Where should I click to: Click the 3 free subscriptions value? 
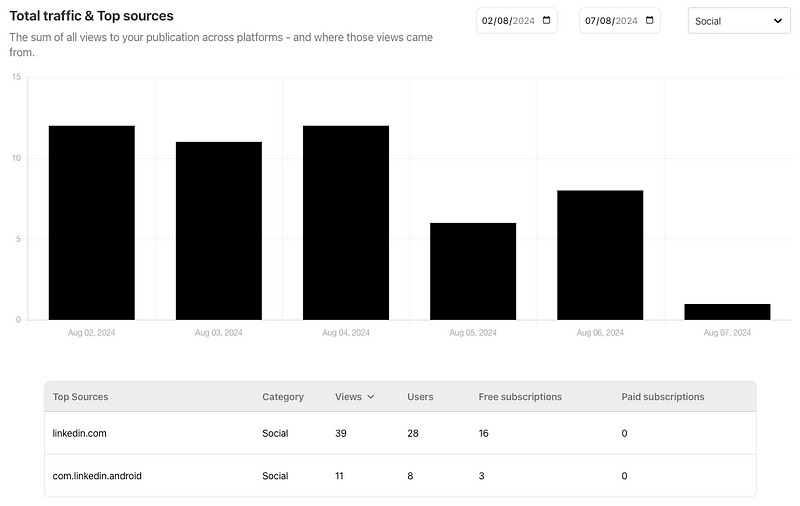[482, 476]
